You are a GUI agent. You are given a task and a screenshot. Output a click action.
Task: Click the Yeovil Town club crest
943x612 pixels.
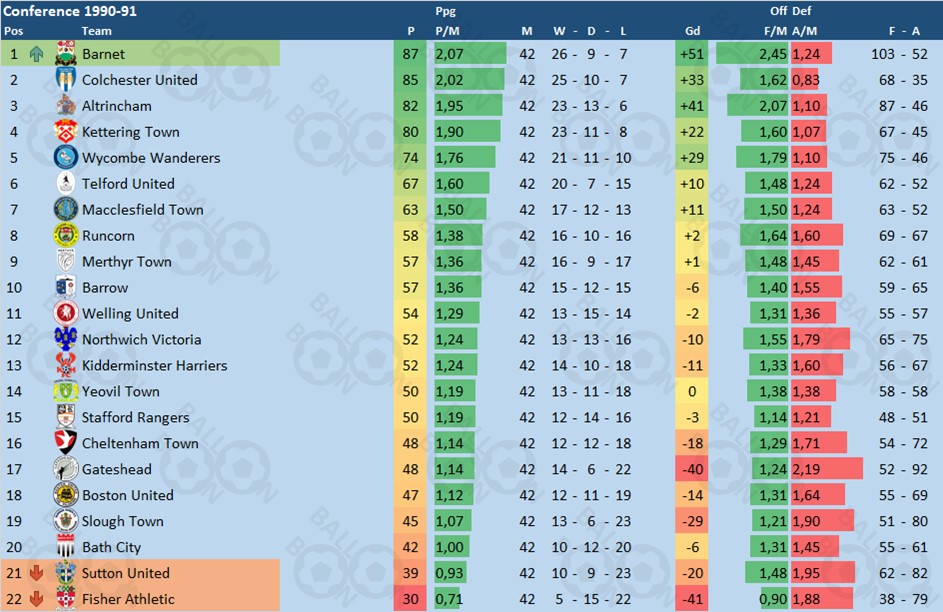pyautogui.click(x=66, y=391)
